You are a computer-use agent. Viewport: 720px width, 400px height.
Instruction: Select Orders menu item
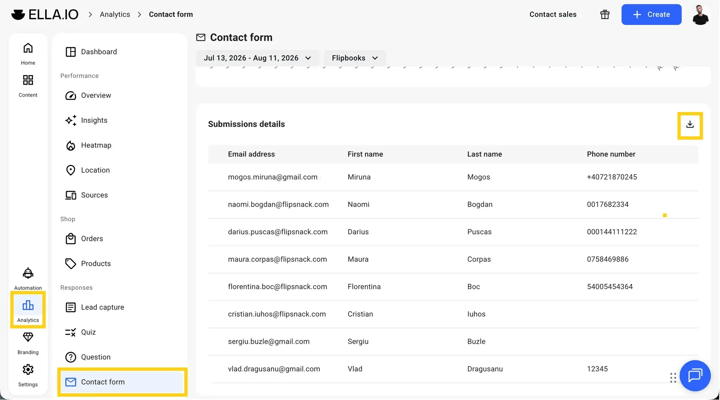tap(122, 239)
